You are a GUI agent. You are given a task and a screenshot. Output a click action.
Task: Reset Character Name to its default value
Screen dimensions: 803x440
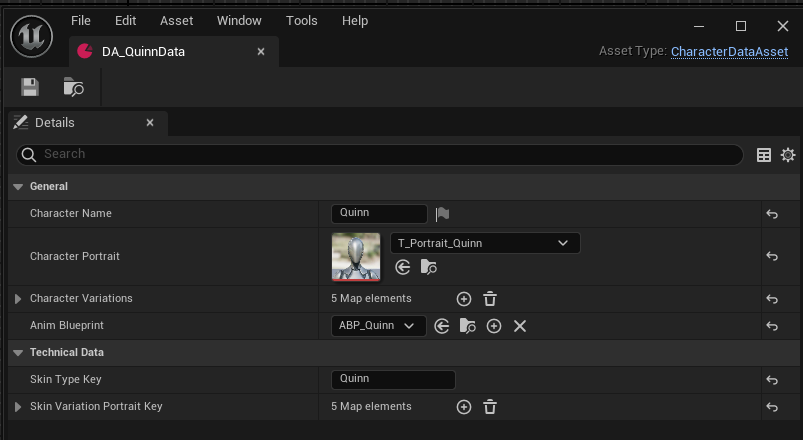(772, 214)
